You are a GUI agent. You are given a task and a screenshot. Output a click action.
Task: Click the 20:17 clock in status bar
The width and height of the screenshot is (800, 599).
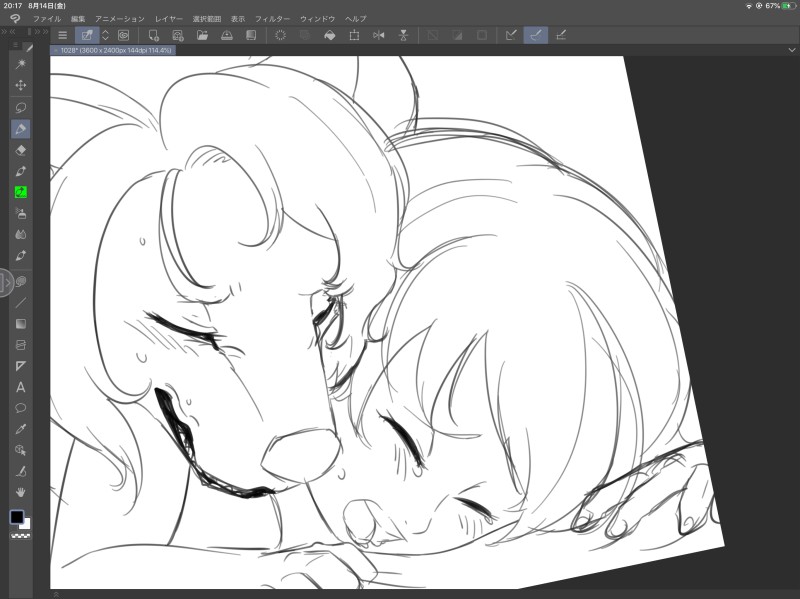[13, 6]
